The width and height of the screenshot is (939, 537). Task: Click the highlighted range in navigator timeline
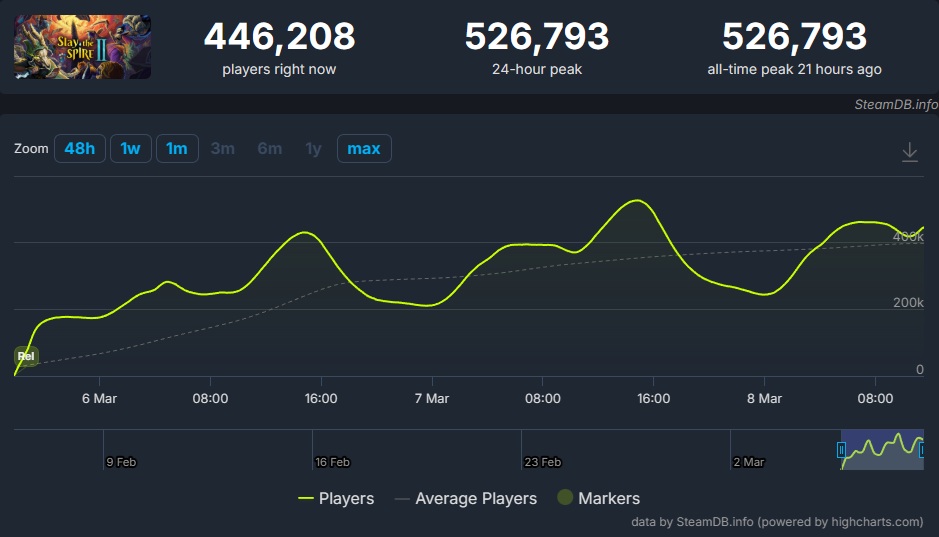pyautogui.click(x=881, y=450)
